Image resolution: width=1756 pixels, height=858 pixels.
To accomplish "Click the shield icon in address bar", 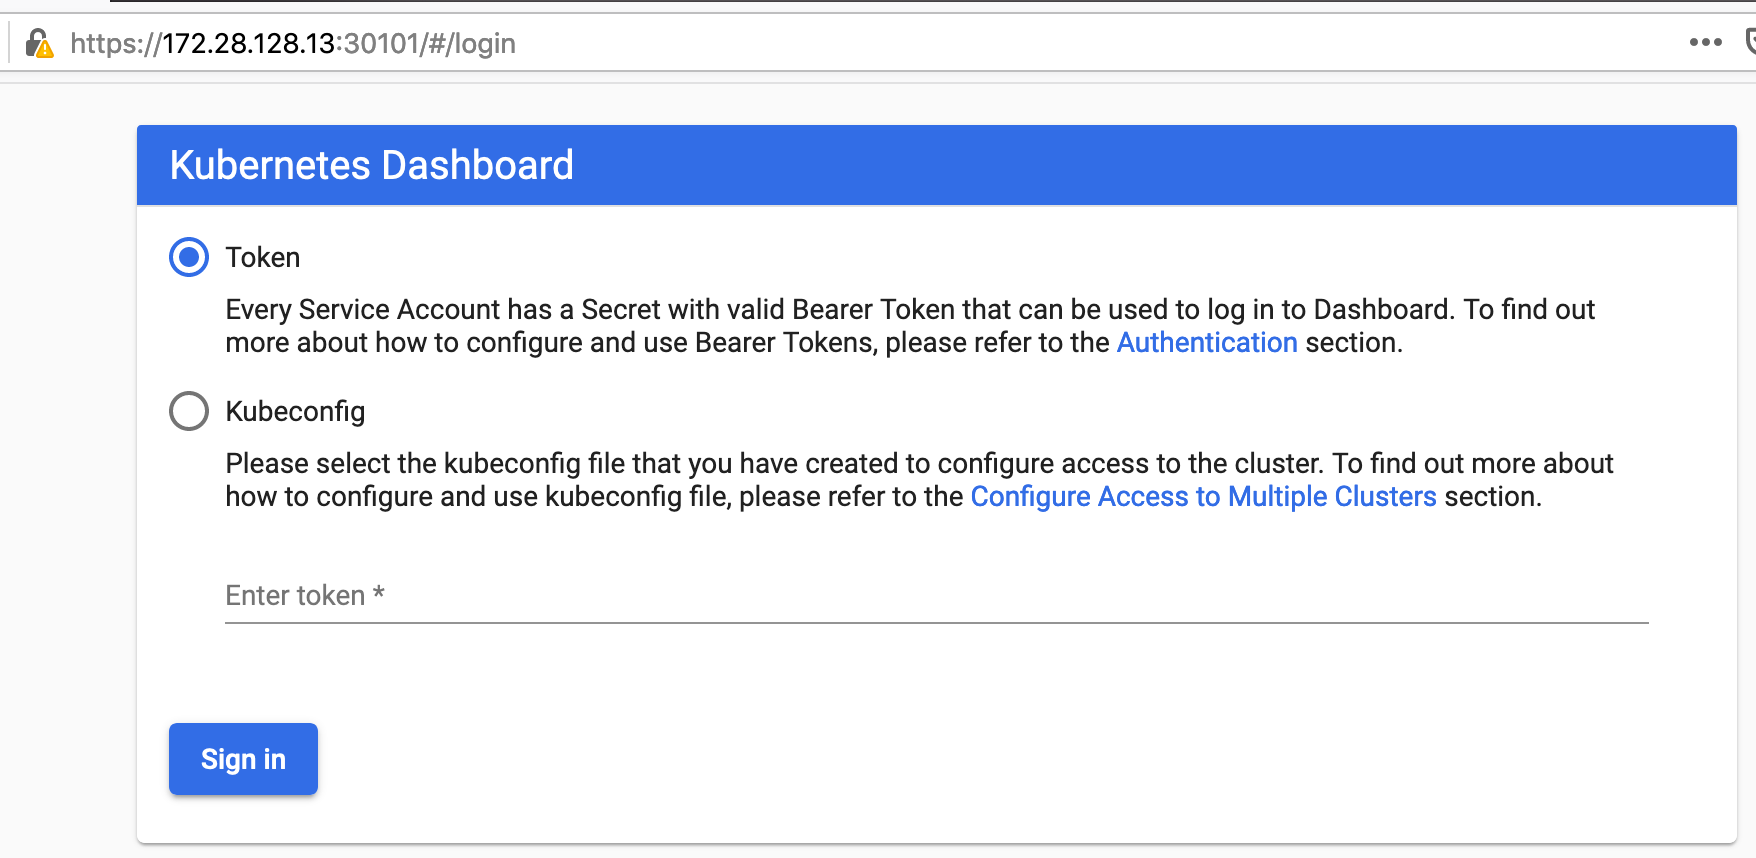I will [x=1750, y=42].
